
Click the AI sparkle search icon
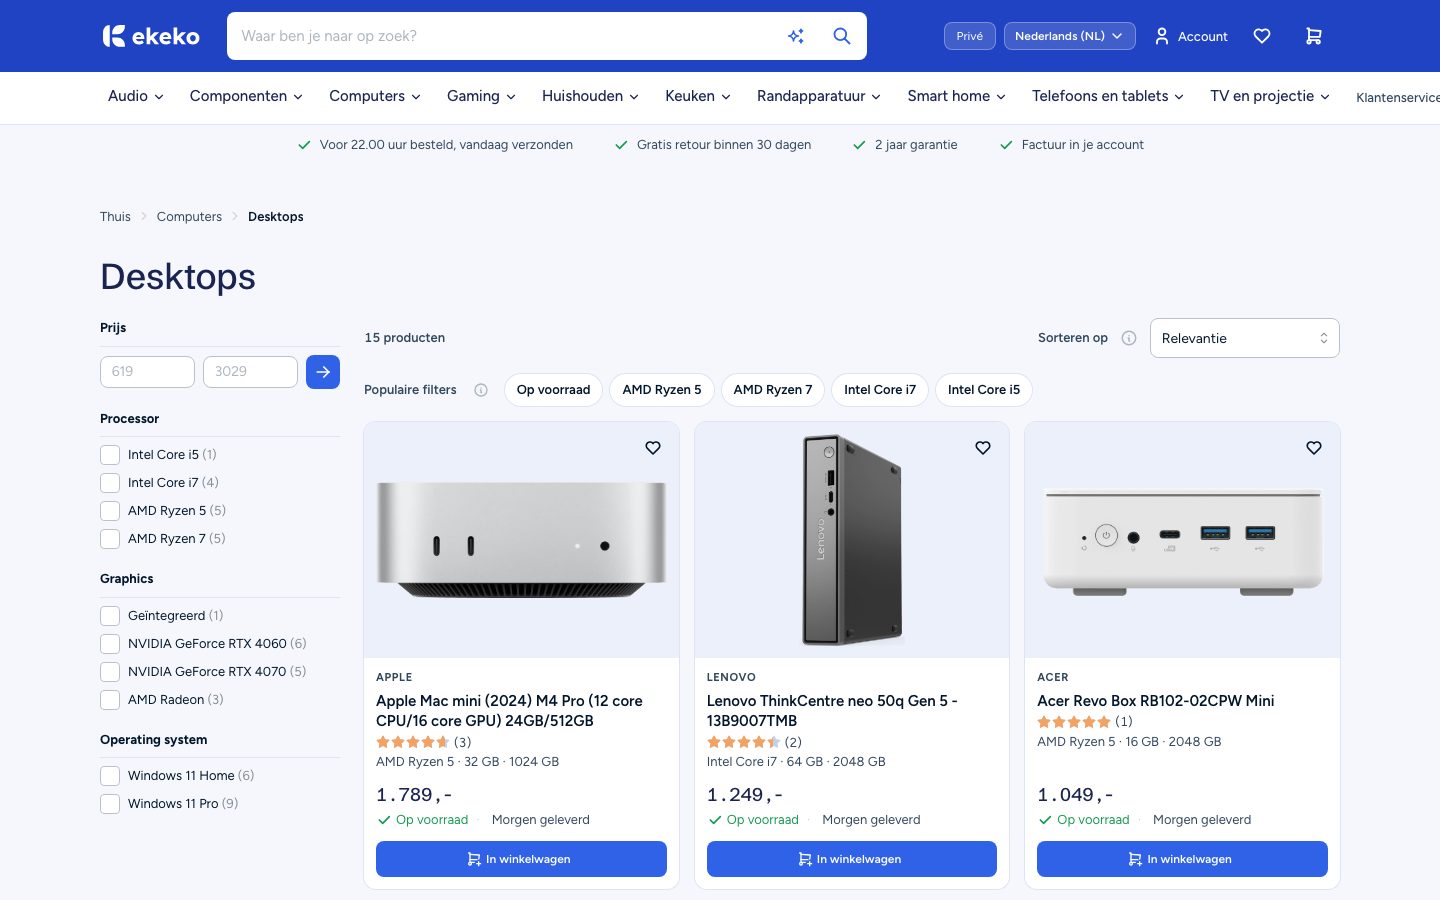pyautogui.click(x=796, y=36)
